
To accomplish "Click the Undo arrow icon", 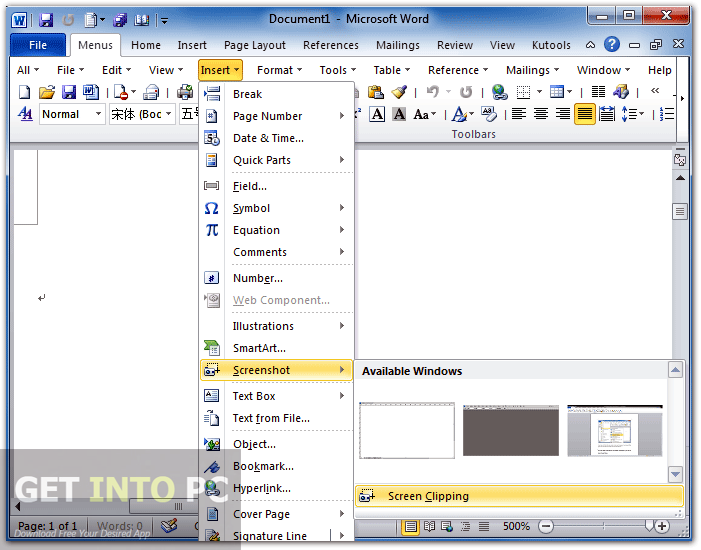I will click(433, 93).
